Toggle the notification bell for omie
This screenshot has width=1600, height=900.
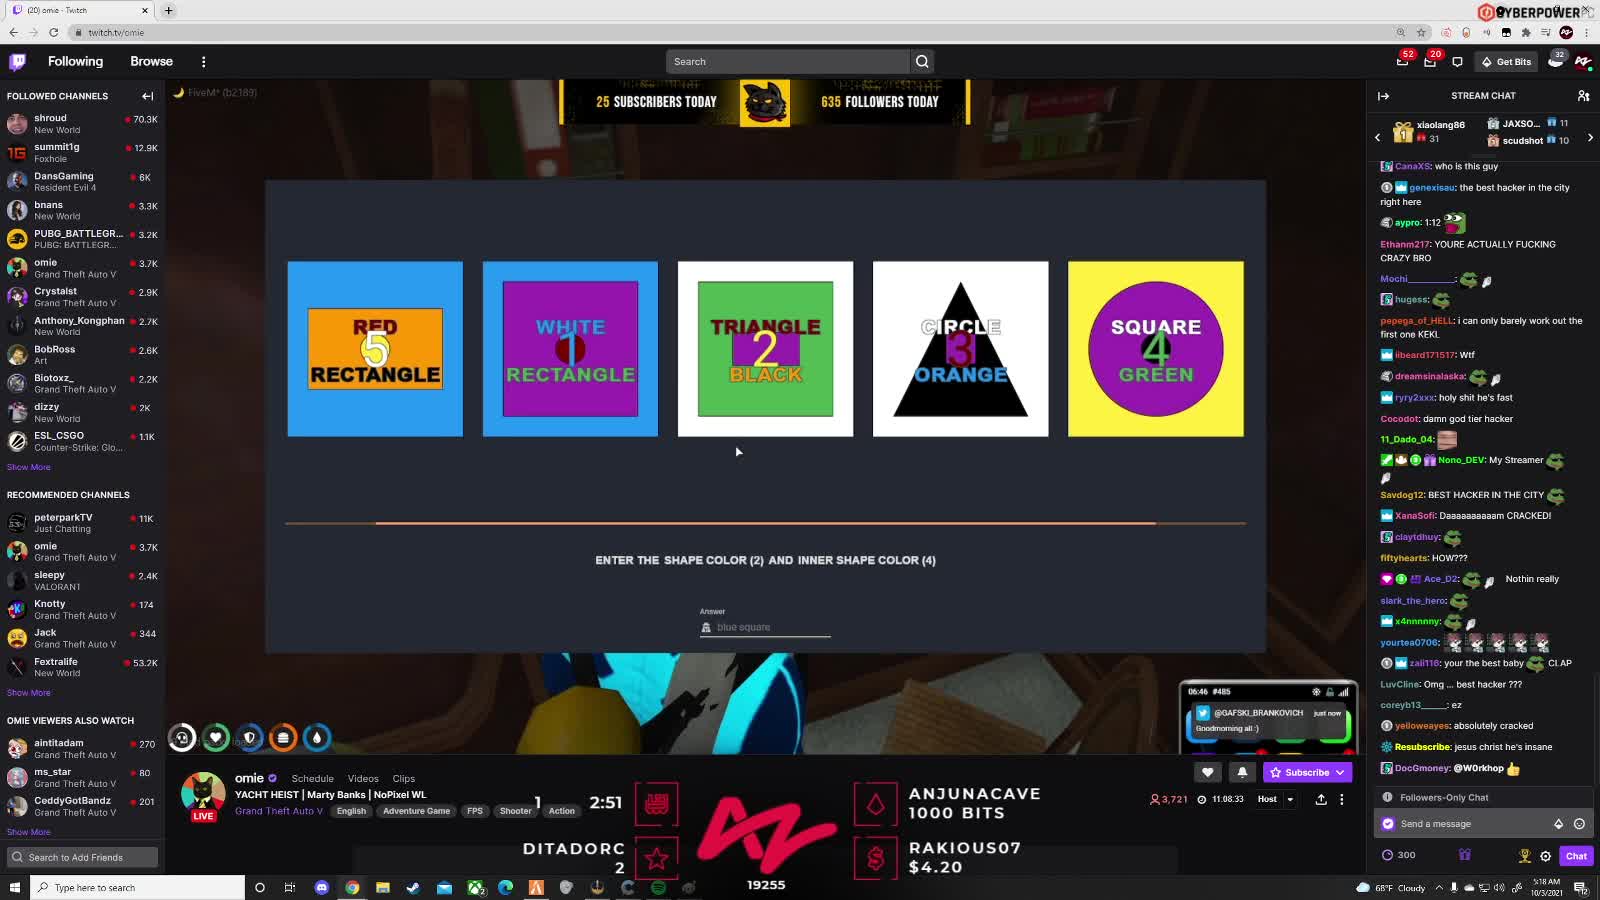pos(1242,772)
